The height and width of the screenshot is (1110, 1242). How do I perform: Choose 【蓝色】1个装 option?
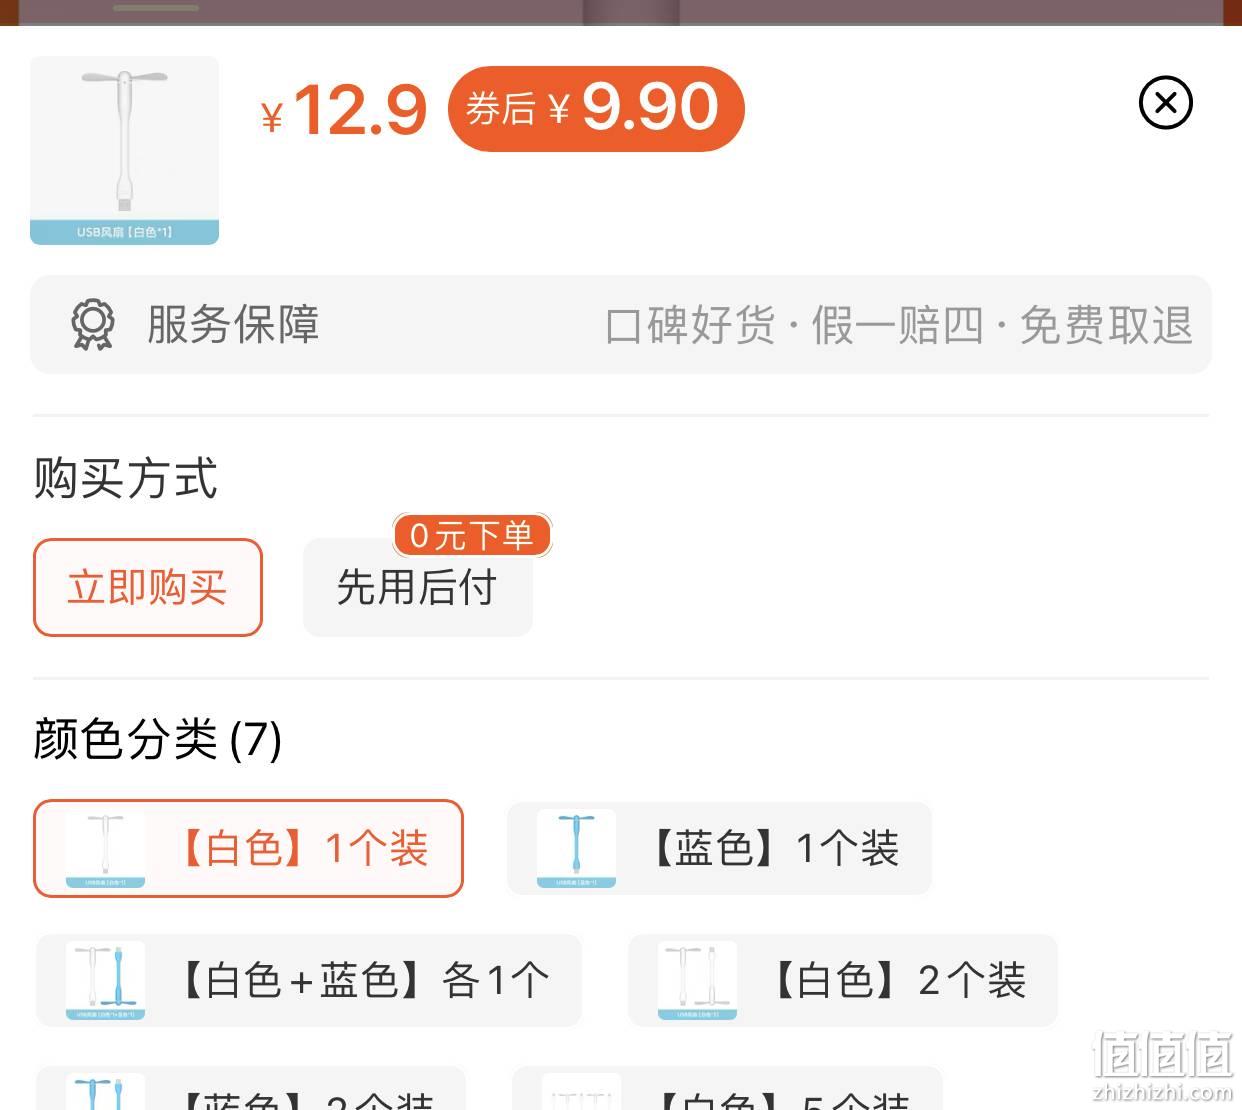tap(719, 848)
